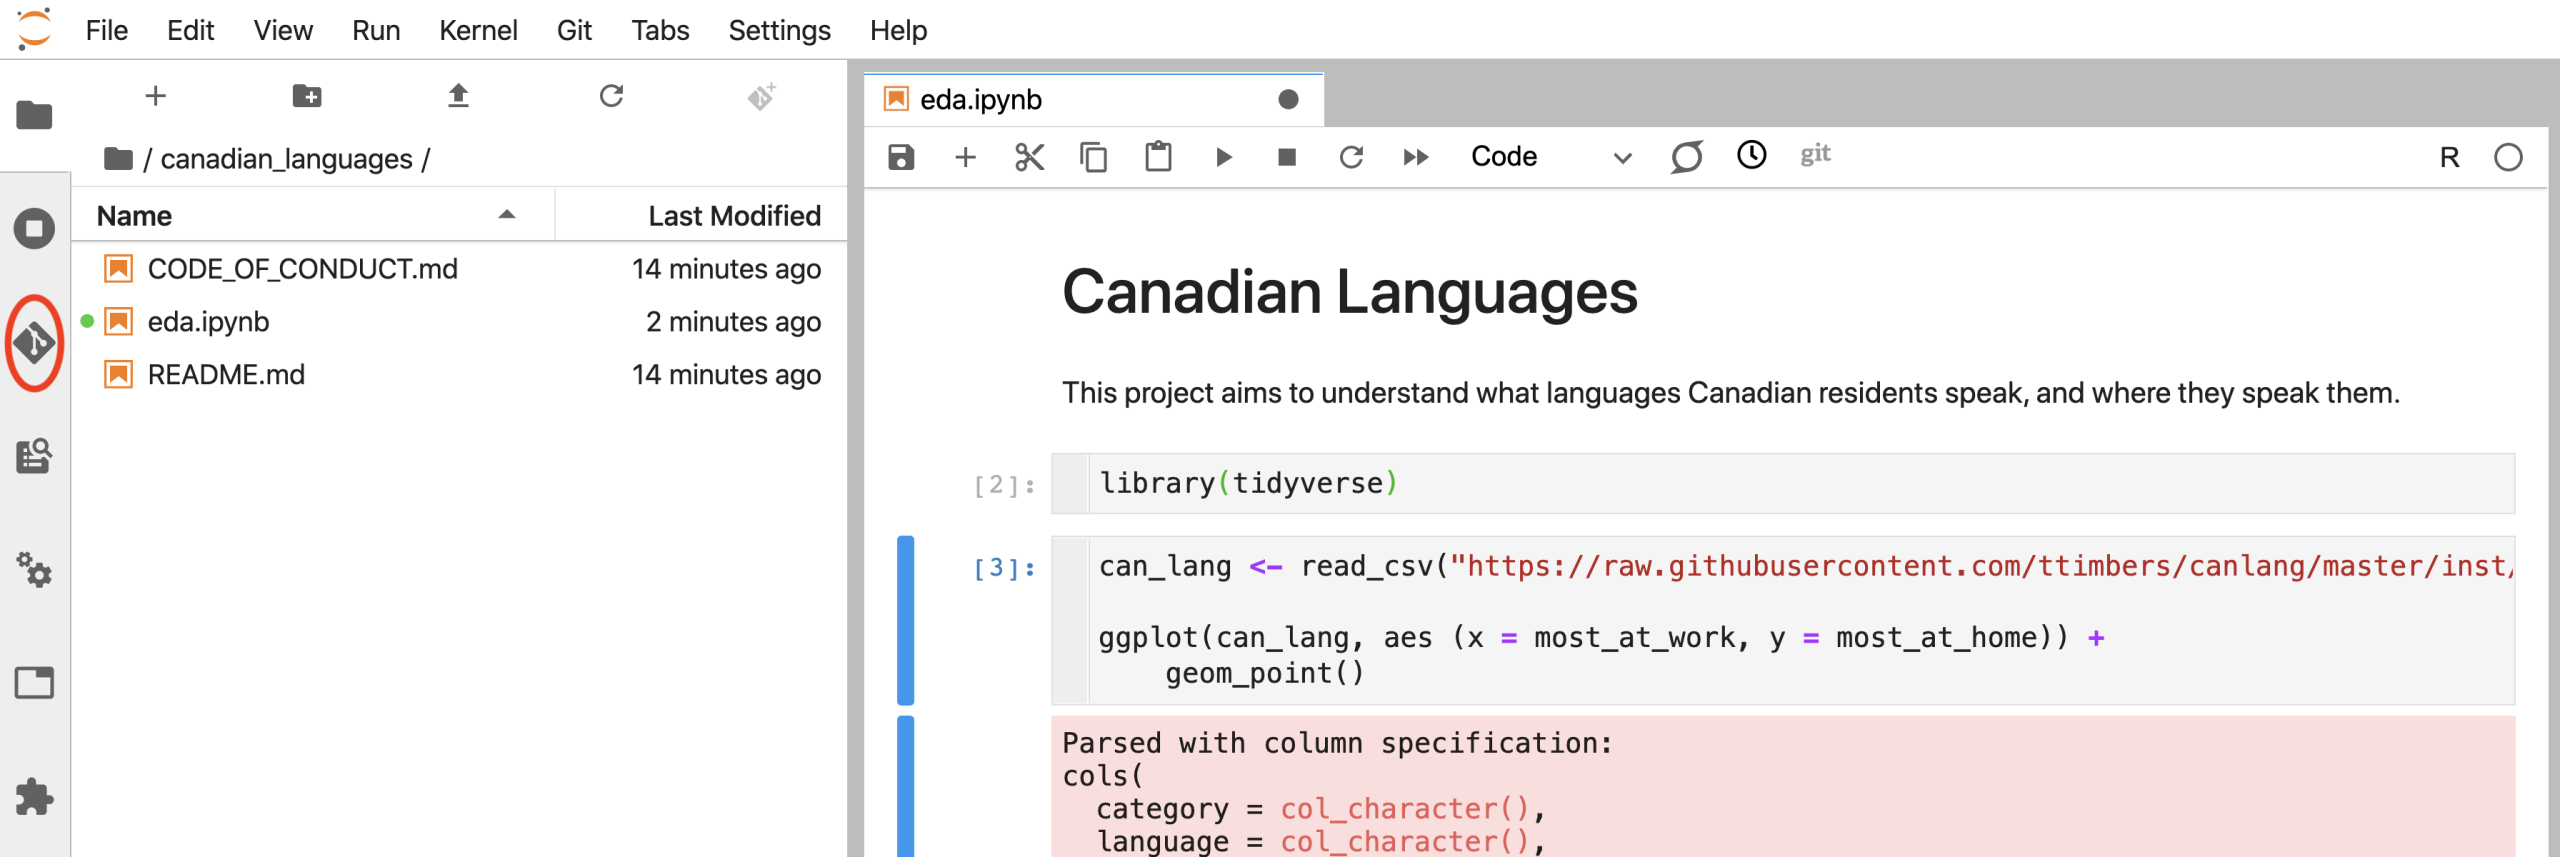Paste cell from the clipboard icon
Screen dimensions: 2560x857
pos(1158,157)
